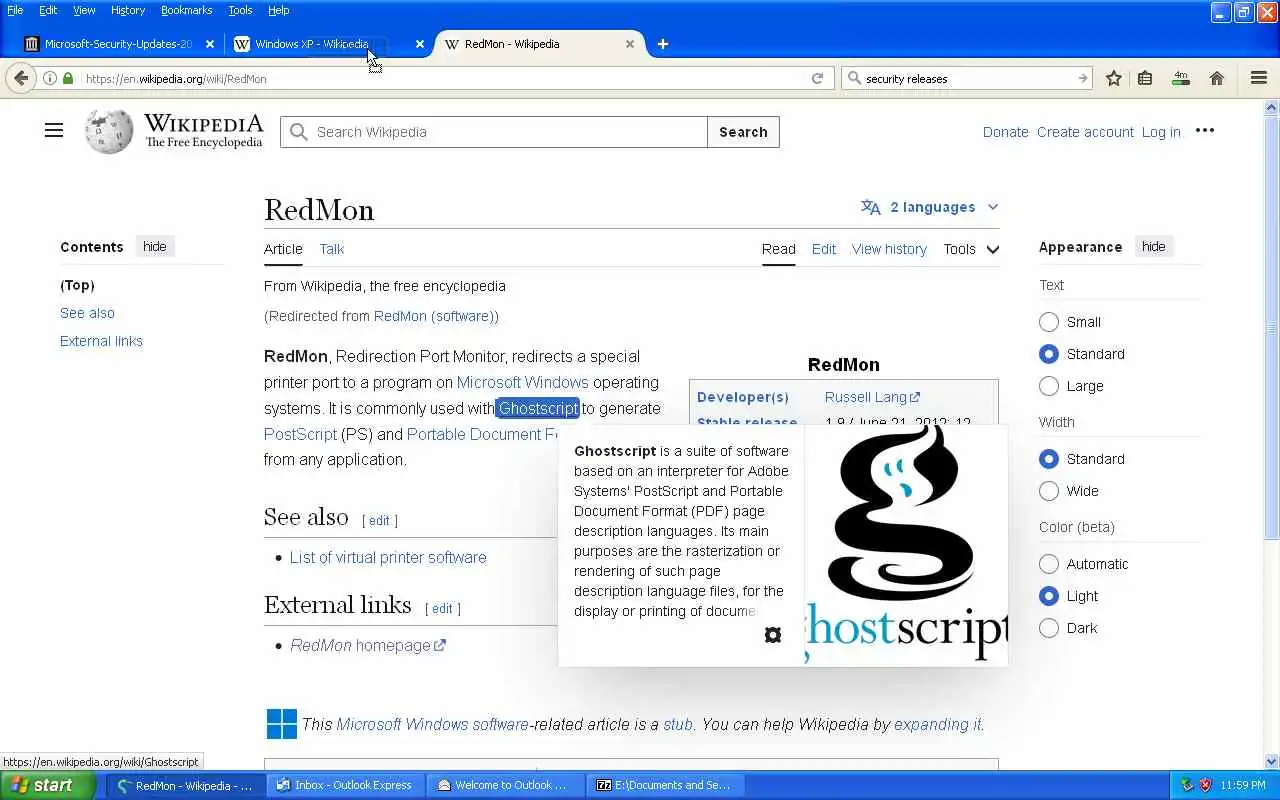
Task: Click the Wikipedia globe logo
Action: (109, 131)
